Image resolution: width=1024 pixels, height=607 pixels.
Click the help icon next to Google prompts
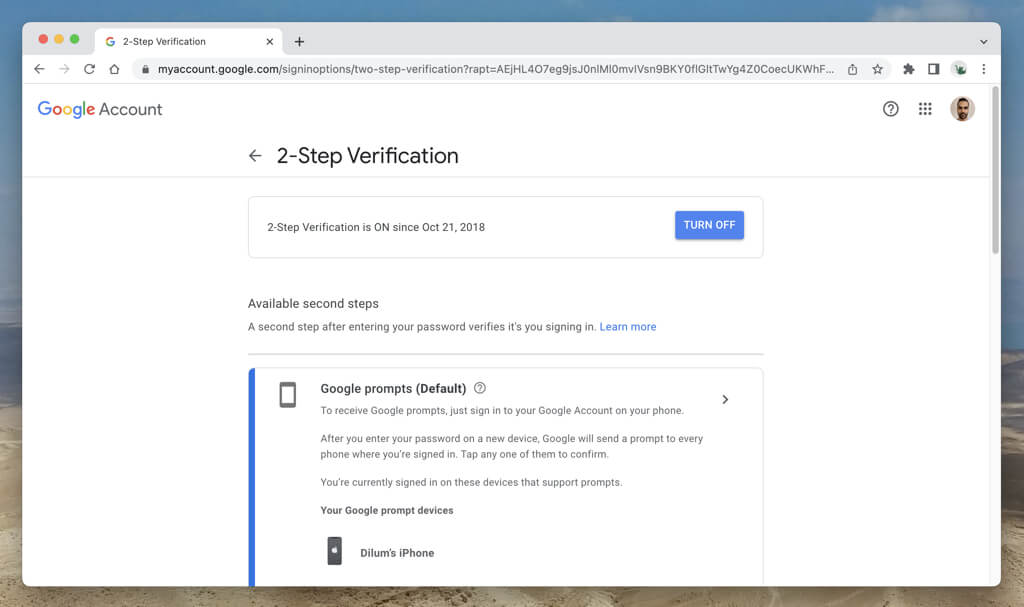tap(480, 388)
